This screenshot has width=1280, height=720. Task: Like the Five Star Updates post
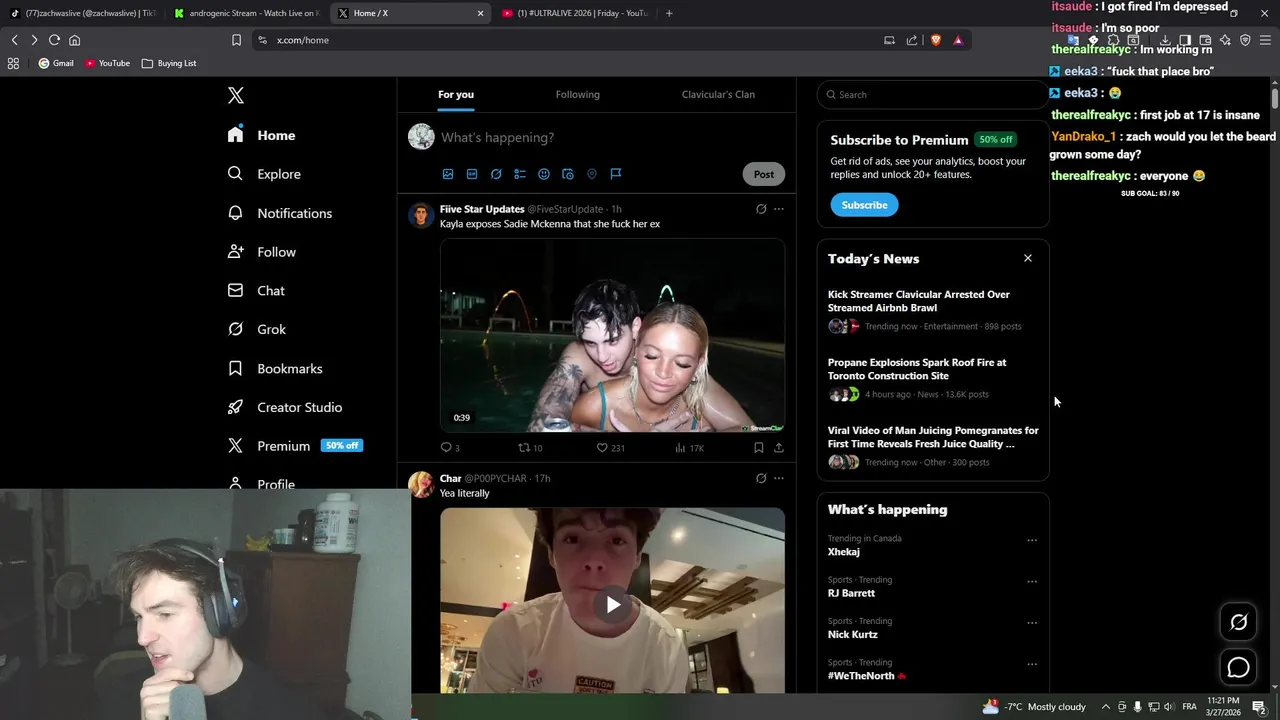[x=610, y=447]
